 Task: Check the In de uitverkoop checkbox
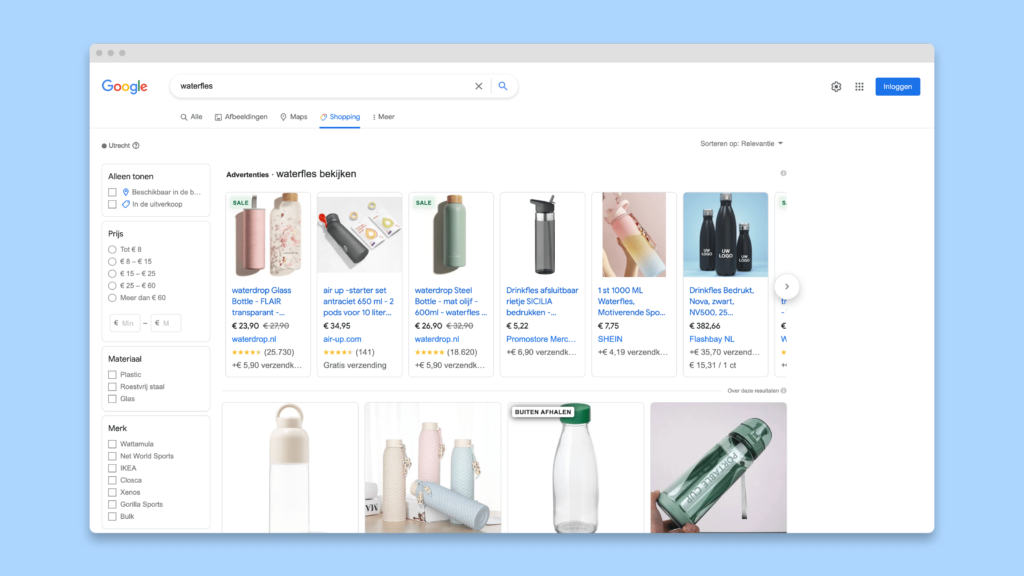click(x=112, y=204)
